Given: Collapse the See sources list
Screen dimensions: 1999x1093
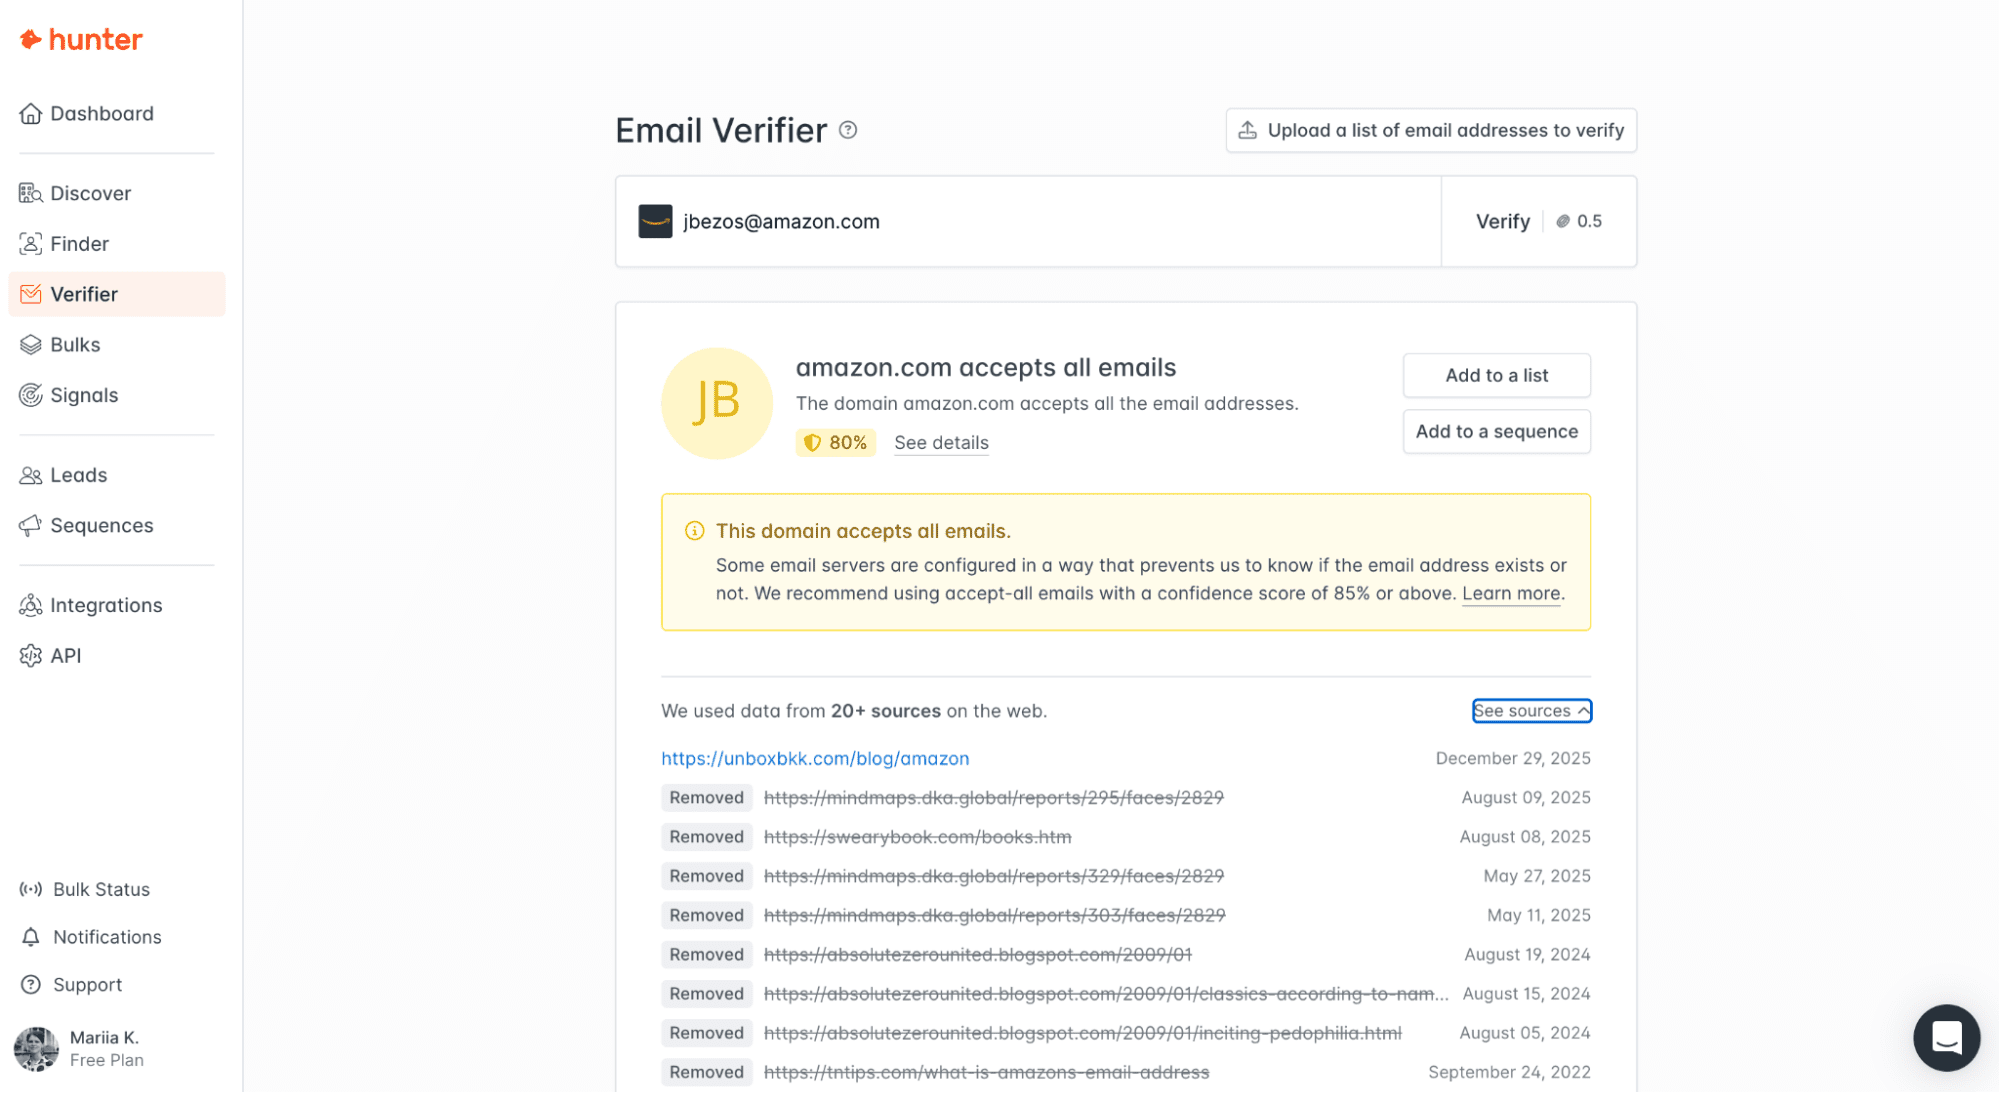Looking at the screenshot, I should pyautogui.click(x=1531, y=711).
